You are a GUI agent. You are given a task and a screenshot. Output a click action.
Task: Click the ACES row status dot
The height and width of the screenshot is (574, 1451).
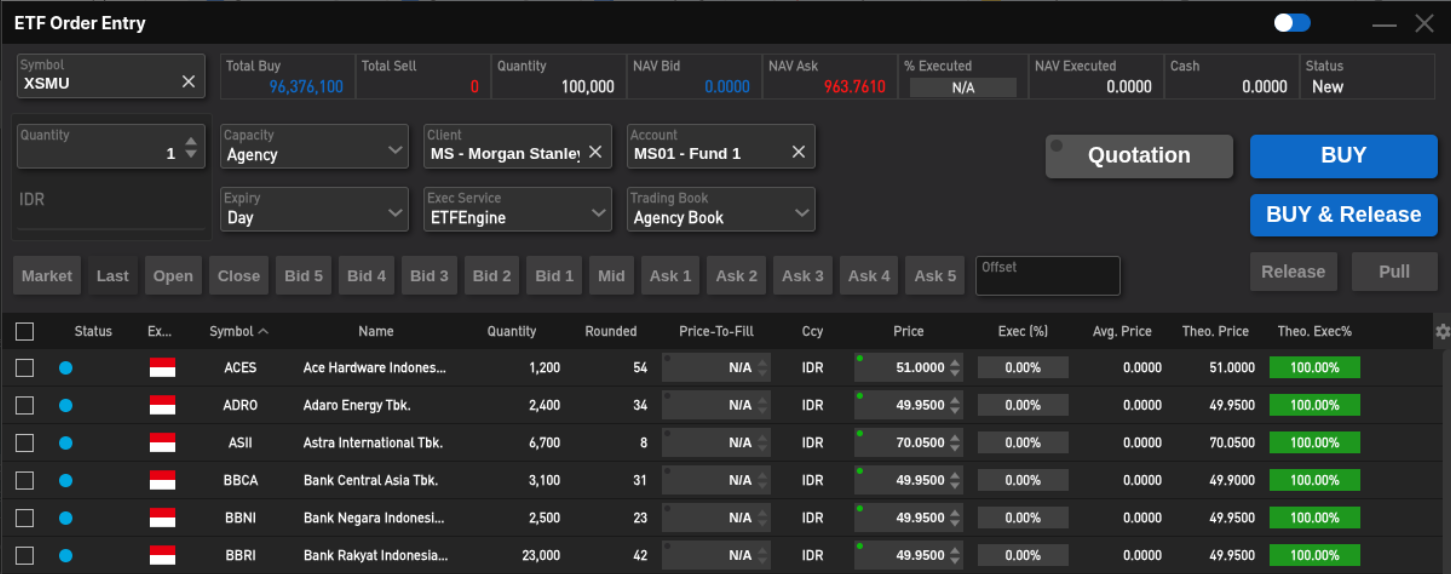point(65,368)
